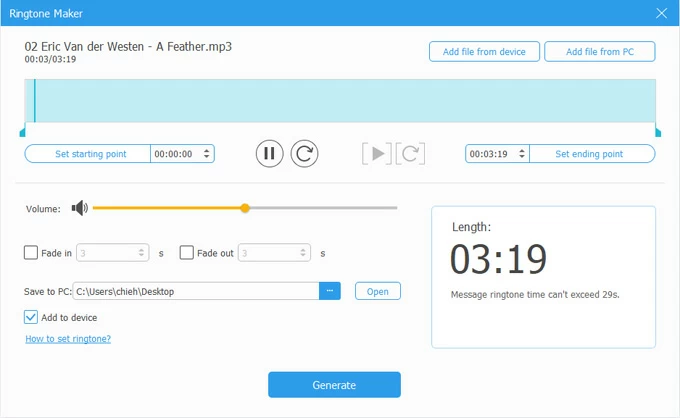The image size is (680, 418).
Task: Uncheck Add to device option
Action: 31,317
